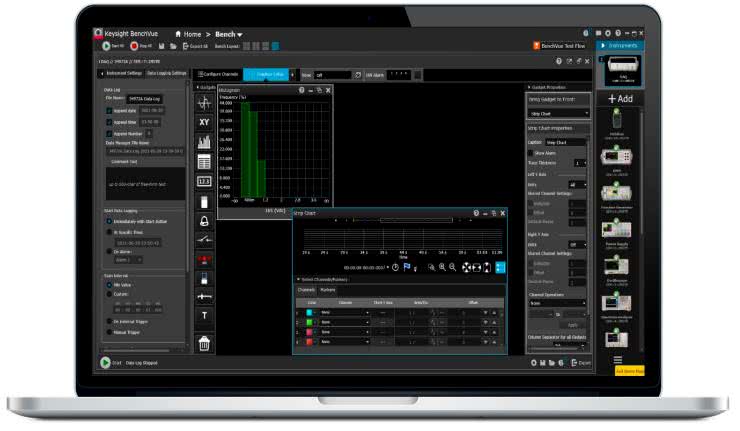The height and width of the screenshot is (431, 740).
Task: Click the + Add instrument button
Action: (619, 99)
